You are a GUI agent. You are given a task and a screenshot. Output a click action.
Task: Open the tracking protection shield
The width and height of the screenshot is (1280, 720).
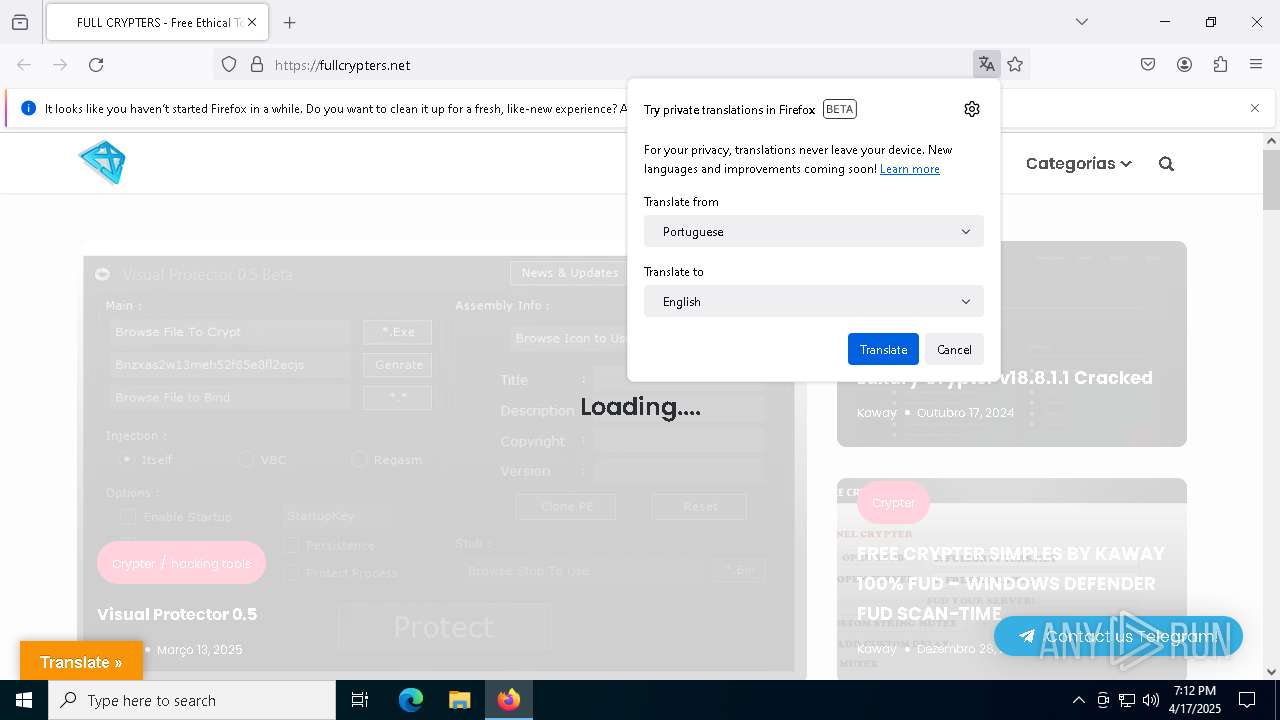click(x=229, y=65)
